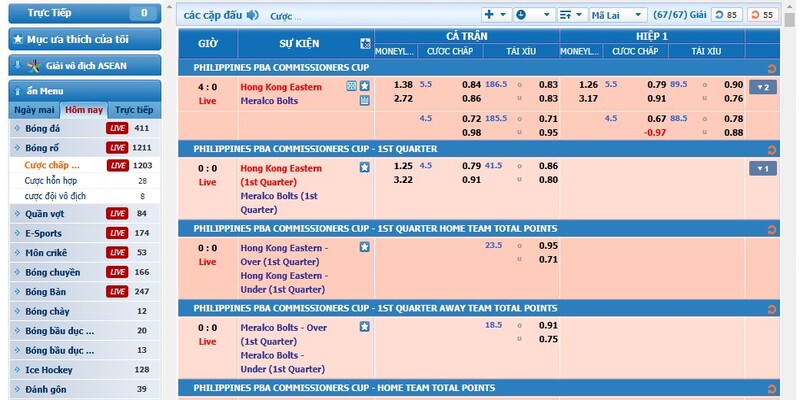Open the scoreboard icon beside Meralco Bolts

[x=364, y=101]
